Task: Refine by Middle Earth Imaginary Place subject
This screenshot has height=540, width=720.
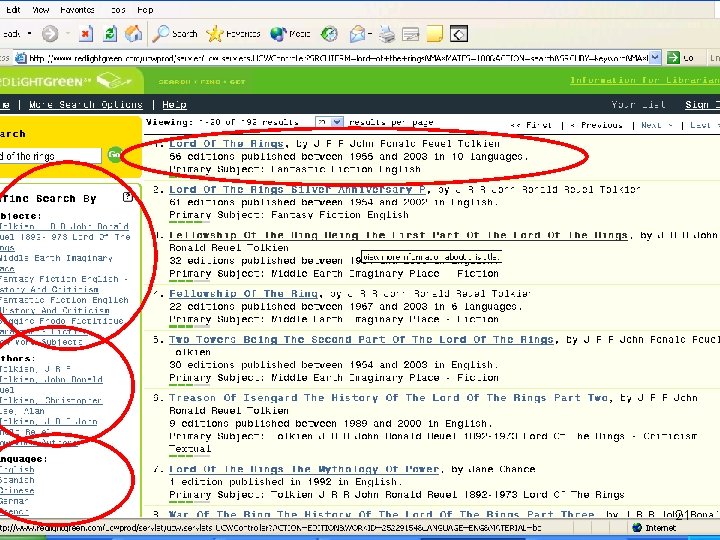Action: pyautogui.click(x=56, y=263)
